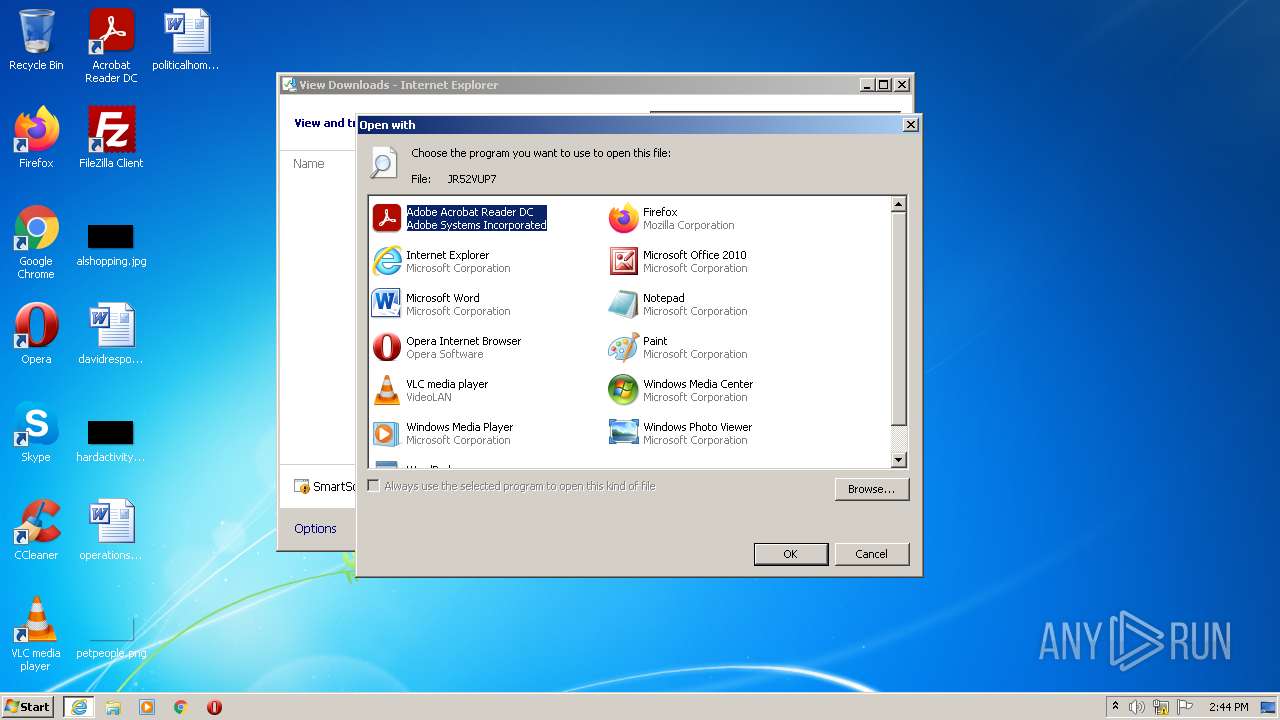This screenshot has height=720, width=1280.
Task: Select Internet Explorer icon in program list
Action: pyautogui.click(x=387, y=261)
